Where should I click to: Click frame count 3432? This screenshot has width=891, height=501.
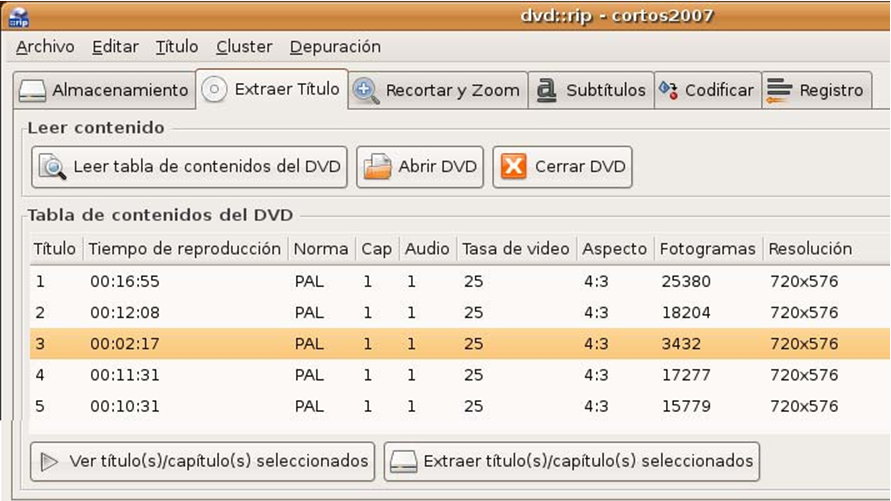[x=681, y=344]
